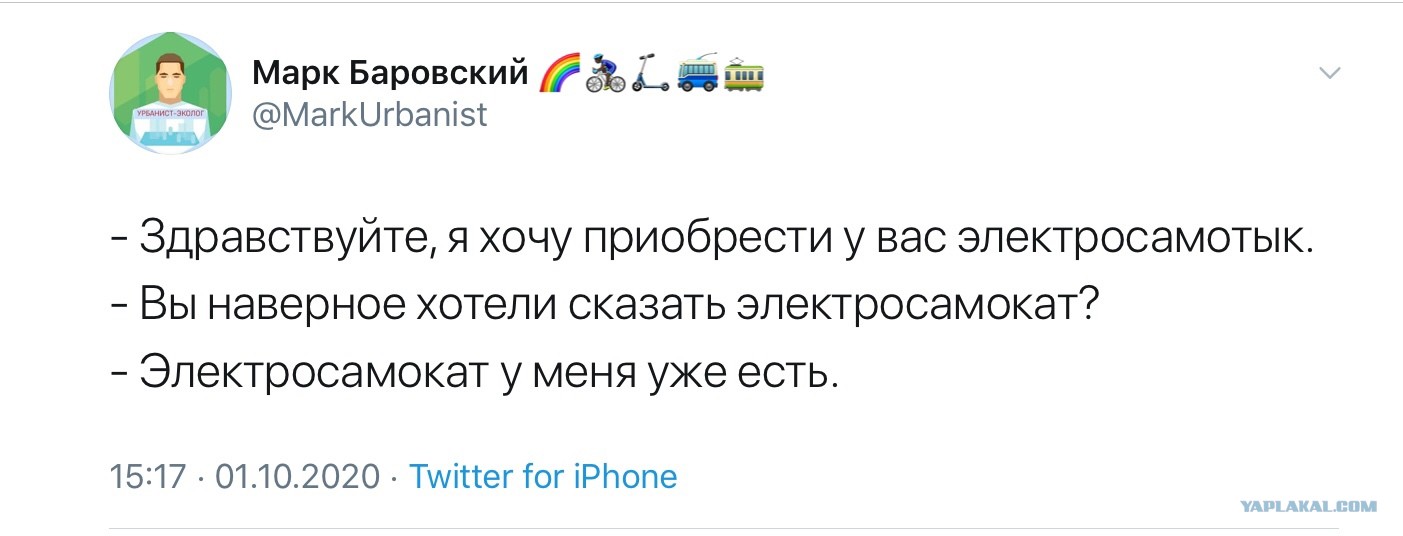
Task: Click the 15:17 timestamp
Action: point(149,476)
